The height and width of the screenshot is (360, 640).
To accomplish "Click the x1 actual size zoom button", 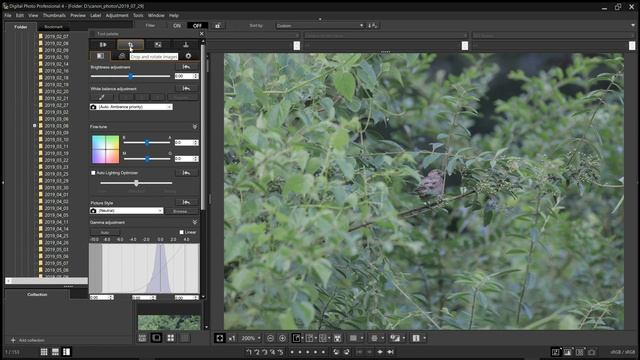I will 231,338.
